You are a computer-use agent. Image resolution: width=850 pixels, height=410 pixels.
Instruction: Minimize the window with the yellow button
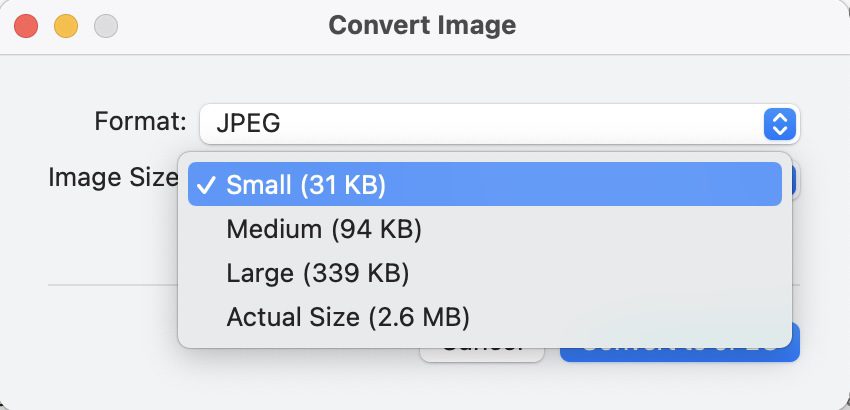pyautogui.click(x=66, y=25)
